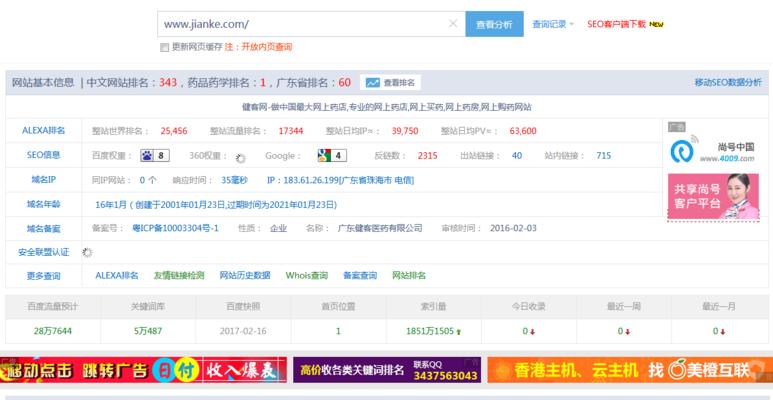Screen dimensions: 773x400
Task: Click the Baidu paw weight icon
Action: [155, 156]
